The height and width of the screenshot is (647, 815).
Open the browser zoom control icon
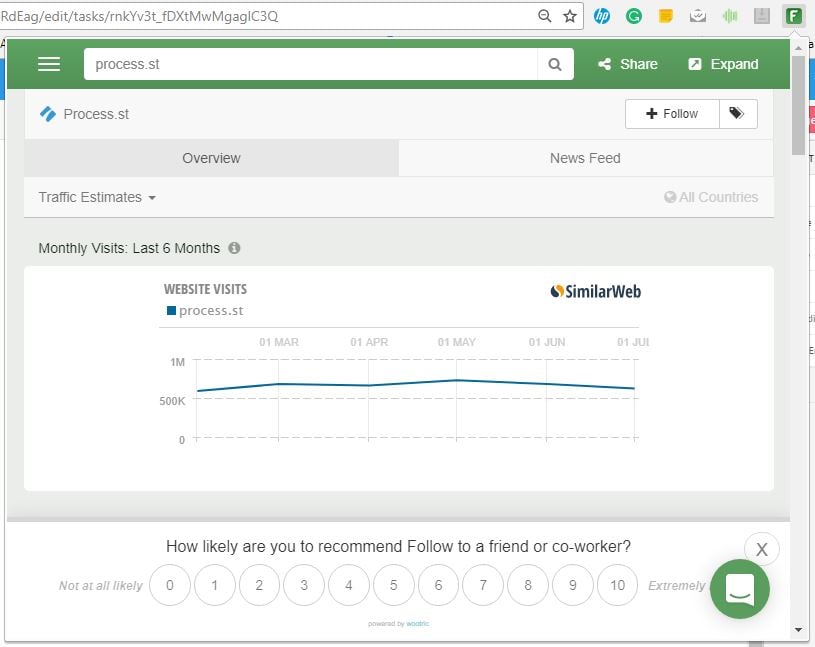[545, 16]
